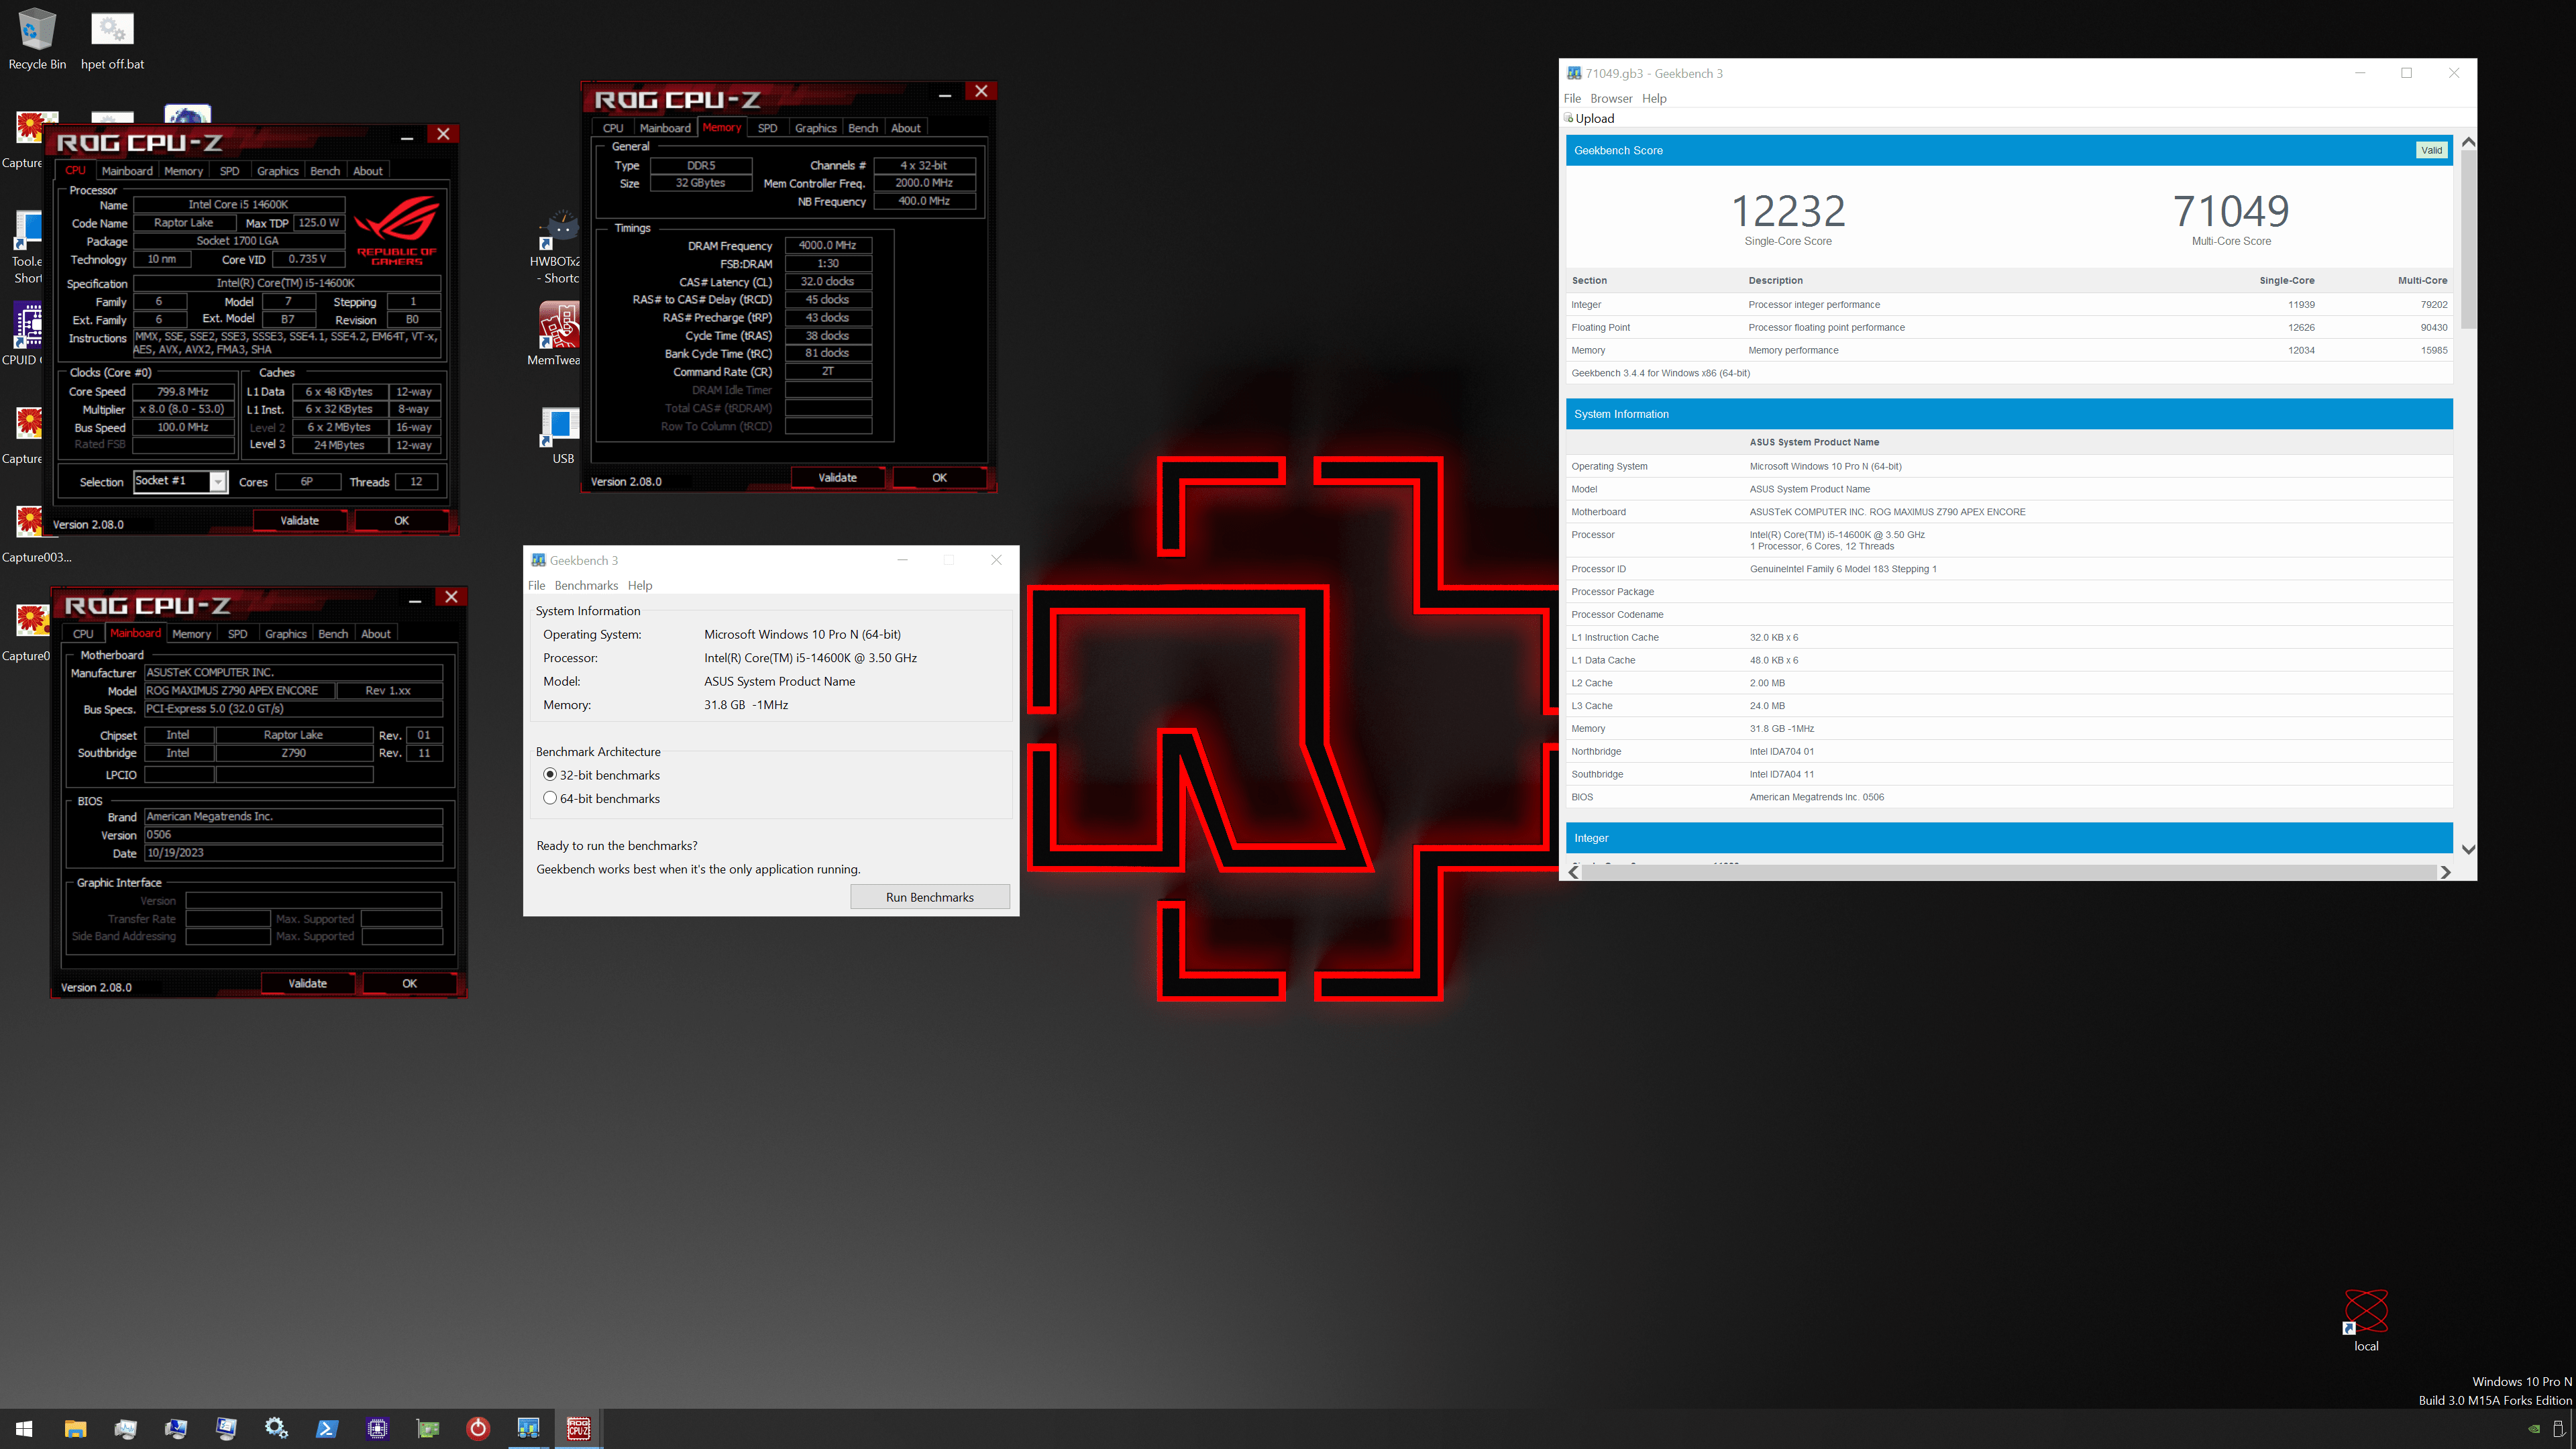The image size is (2576, 1449).
Task: Open Benchmarks menu in small Geekbench window
Action: tap(586, 586)
